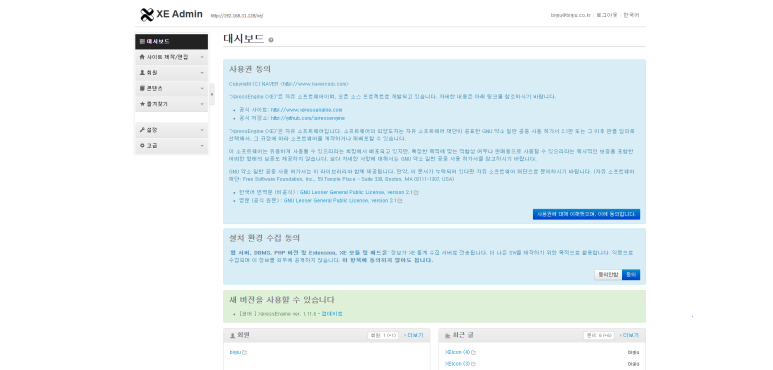
Task: Open member bigju in 회원 list
Action: click(x=236, y=352)
